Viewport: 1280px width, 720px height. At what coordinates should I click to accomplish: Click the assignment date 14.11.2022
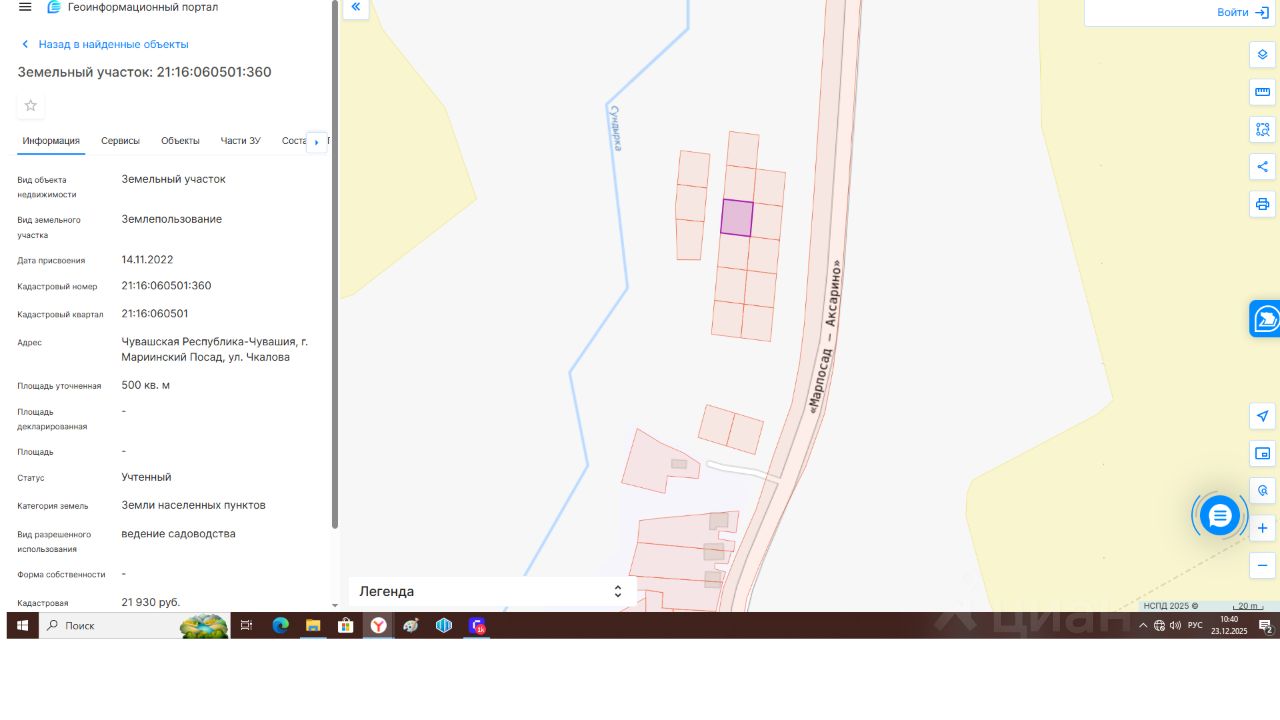coord(147,260)
